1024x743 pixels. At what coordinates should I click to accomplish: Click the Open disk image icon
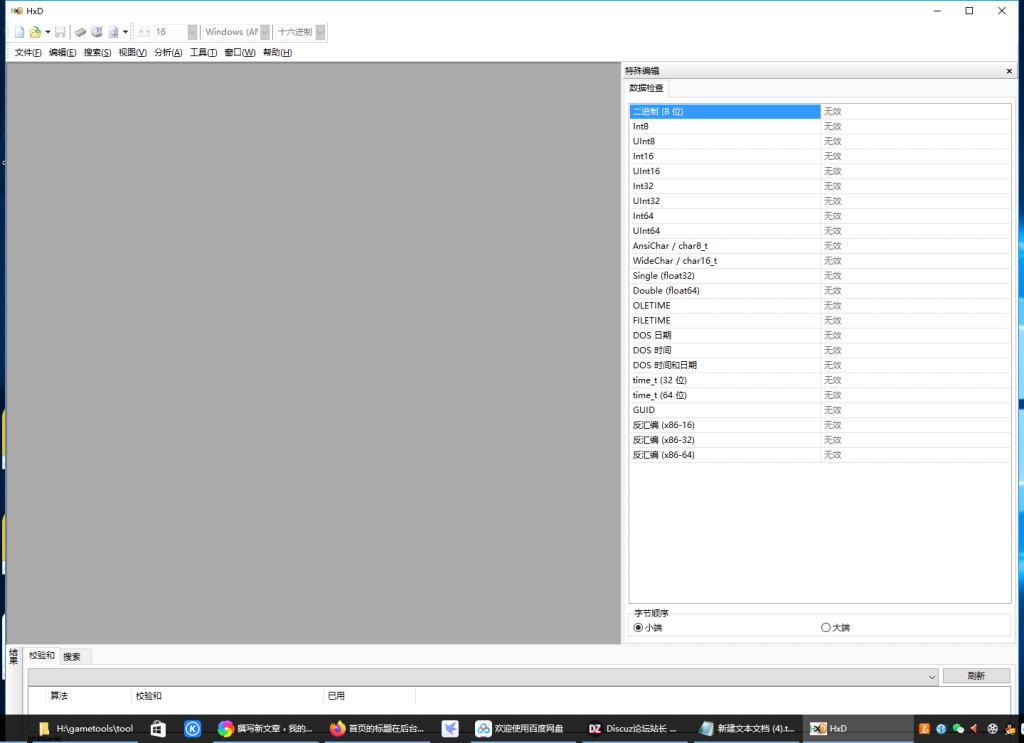click(x=113, y=32)
